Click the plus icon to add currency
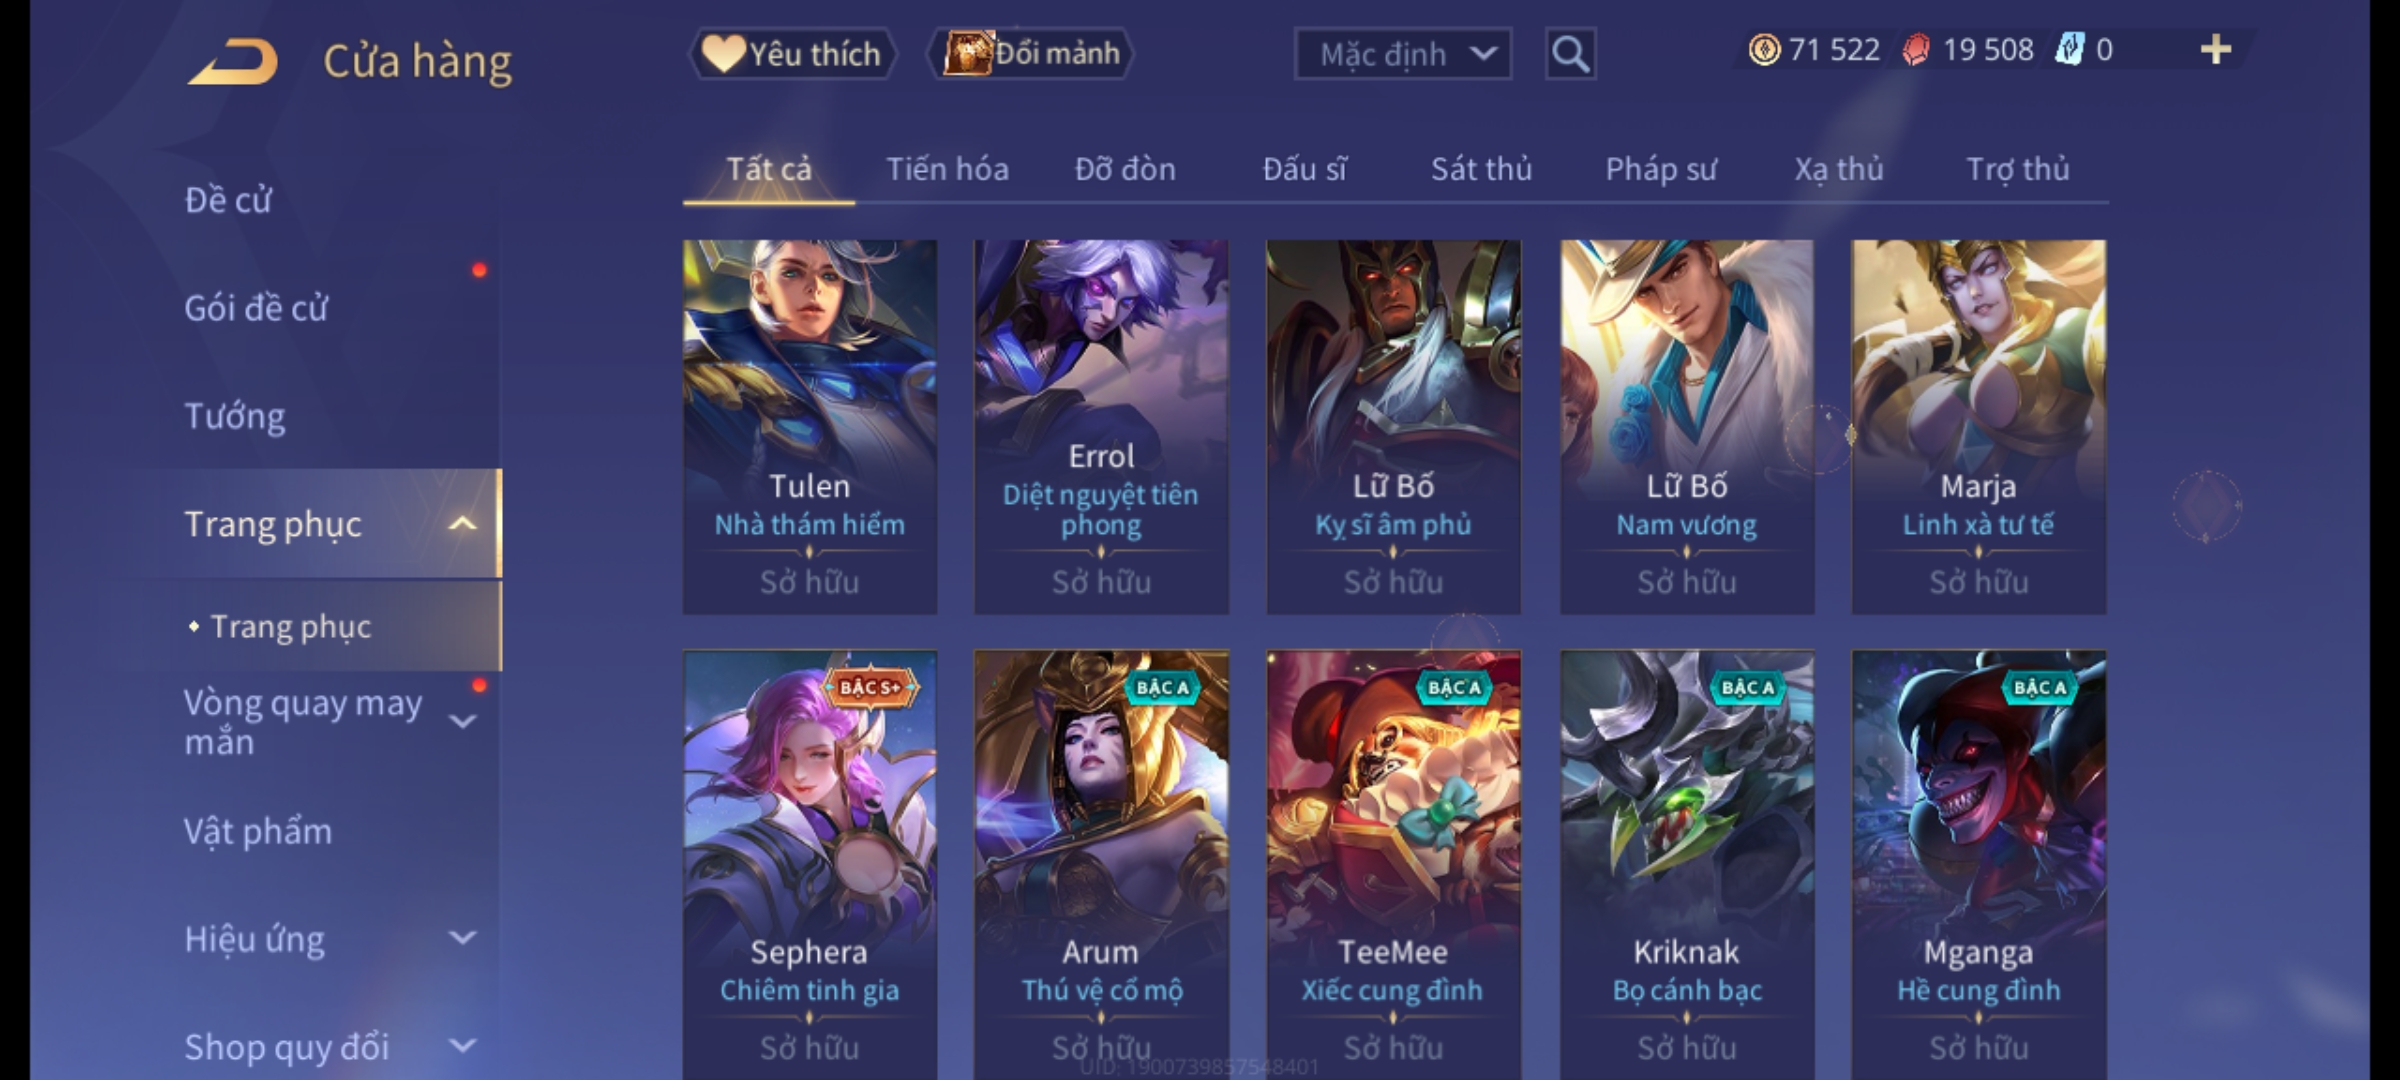The image size is (2400, 1080). 2216,50
